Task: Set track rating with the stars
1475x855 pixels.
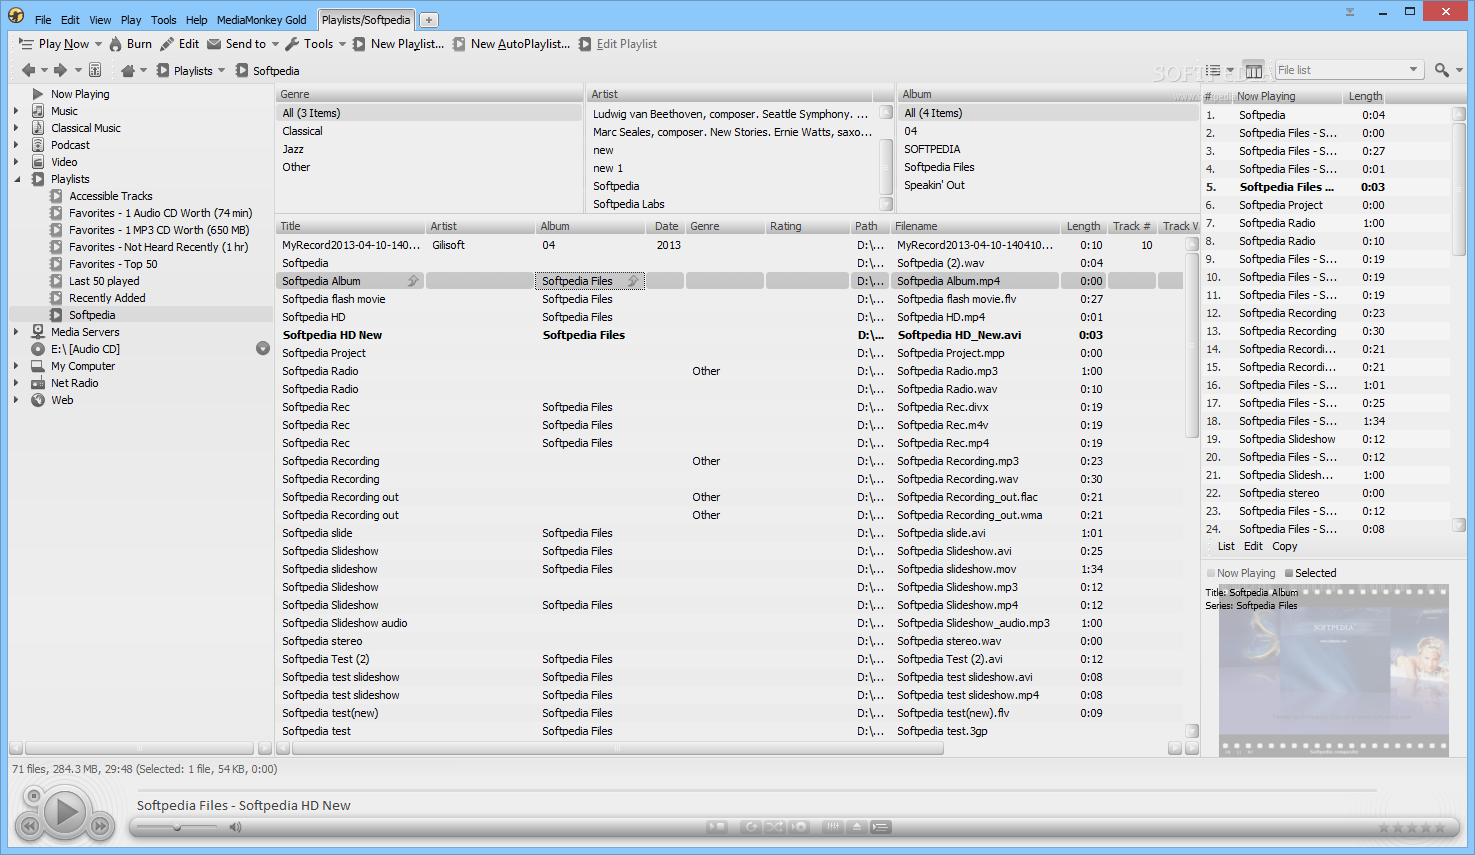Action: click(x=1412, y=827)
